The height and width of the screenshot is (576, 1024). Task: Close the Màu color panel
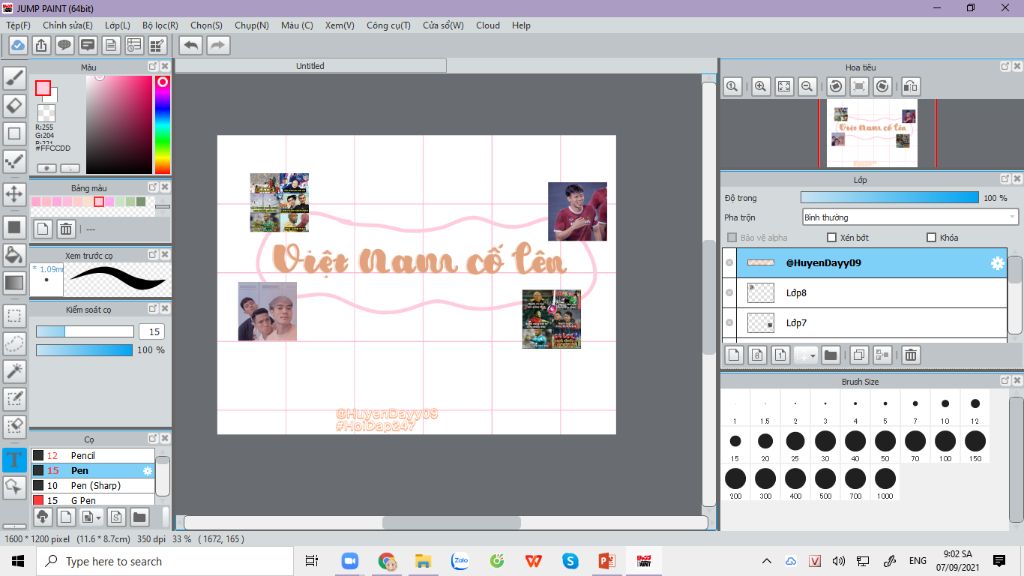coord(165,67)
